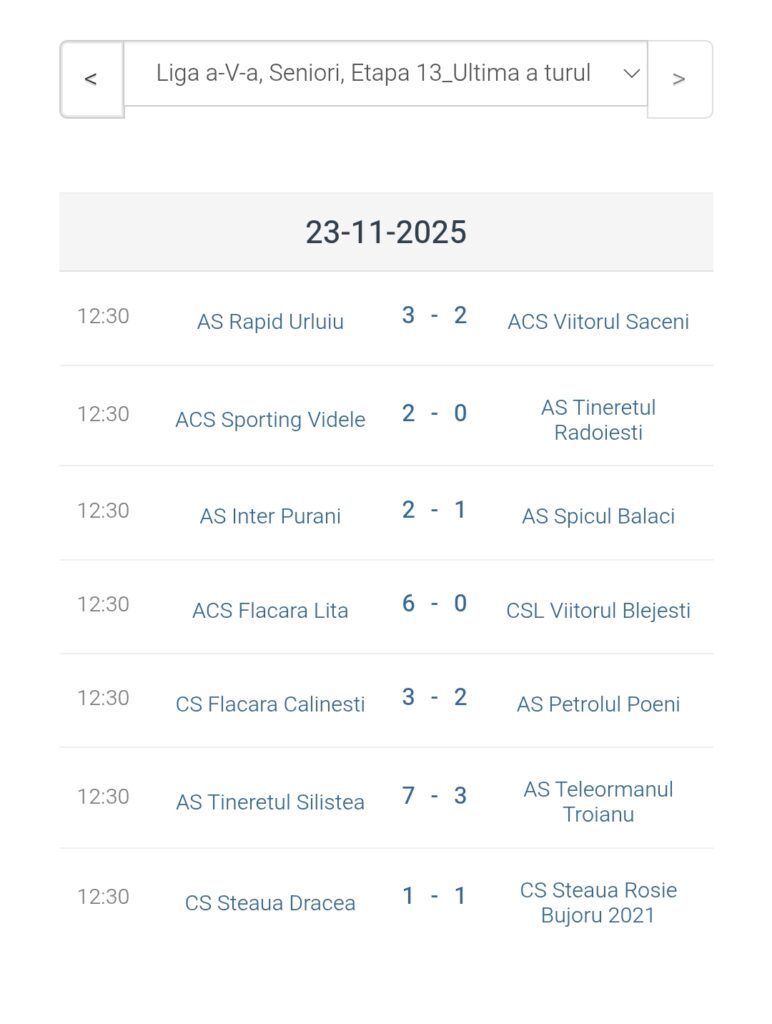Open AS Rapid Urluiu team page

point(270,322)
